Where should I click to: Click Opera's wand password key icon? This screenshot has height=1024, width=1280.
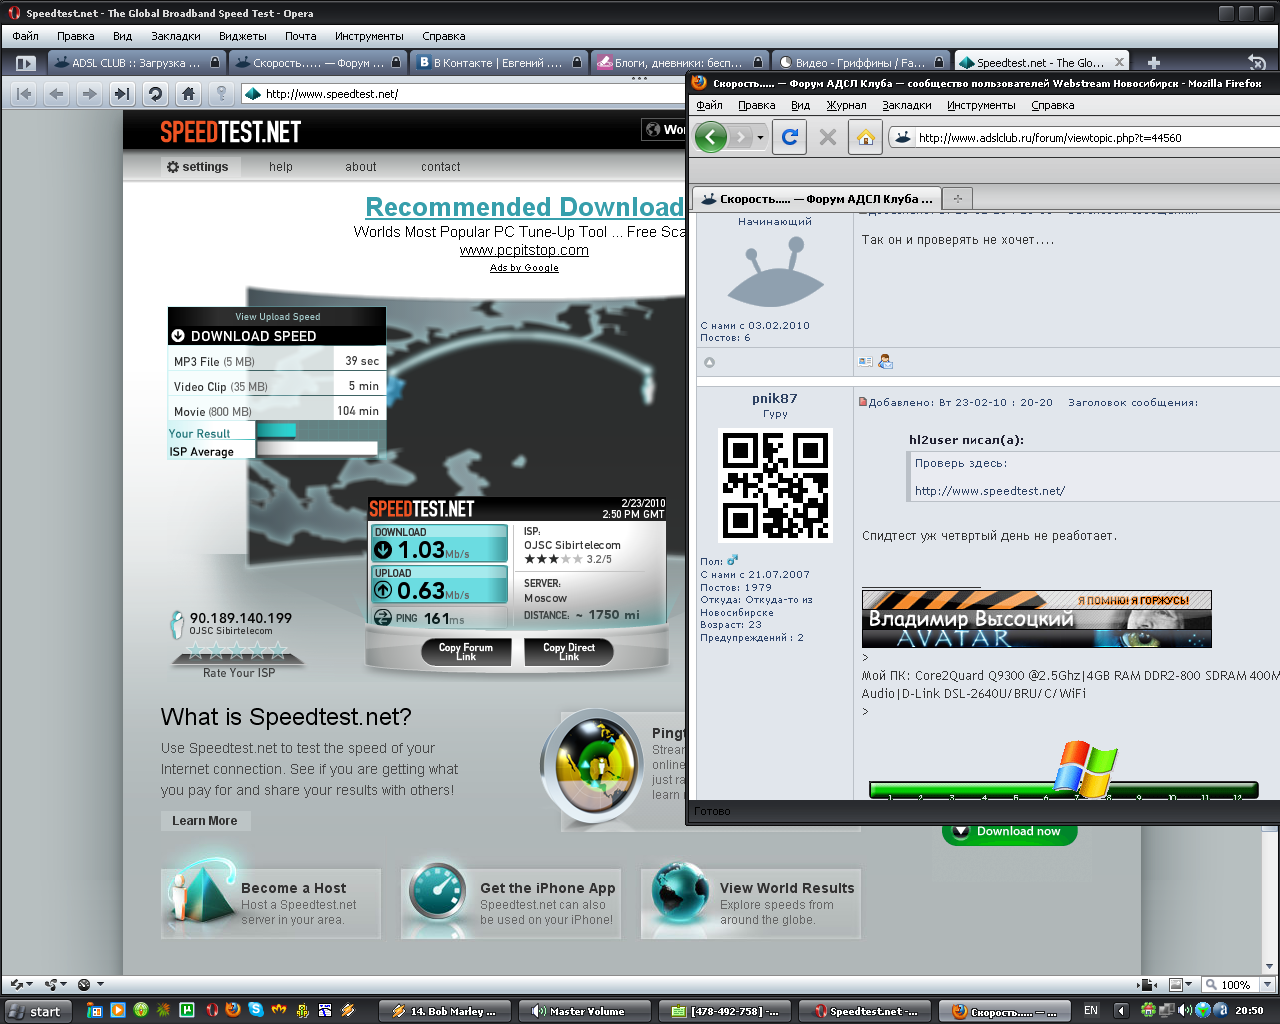(x=221, y=94)
